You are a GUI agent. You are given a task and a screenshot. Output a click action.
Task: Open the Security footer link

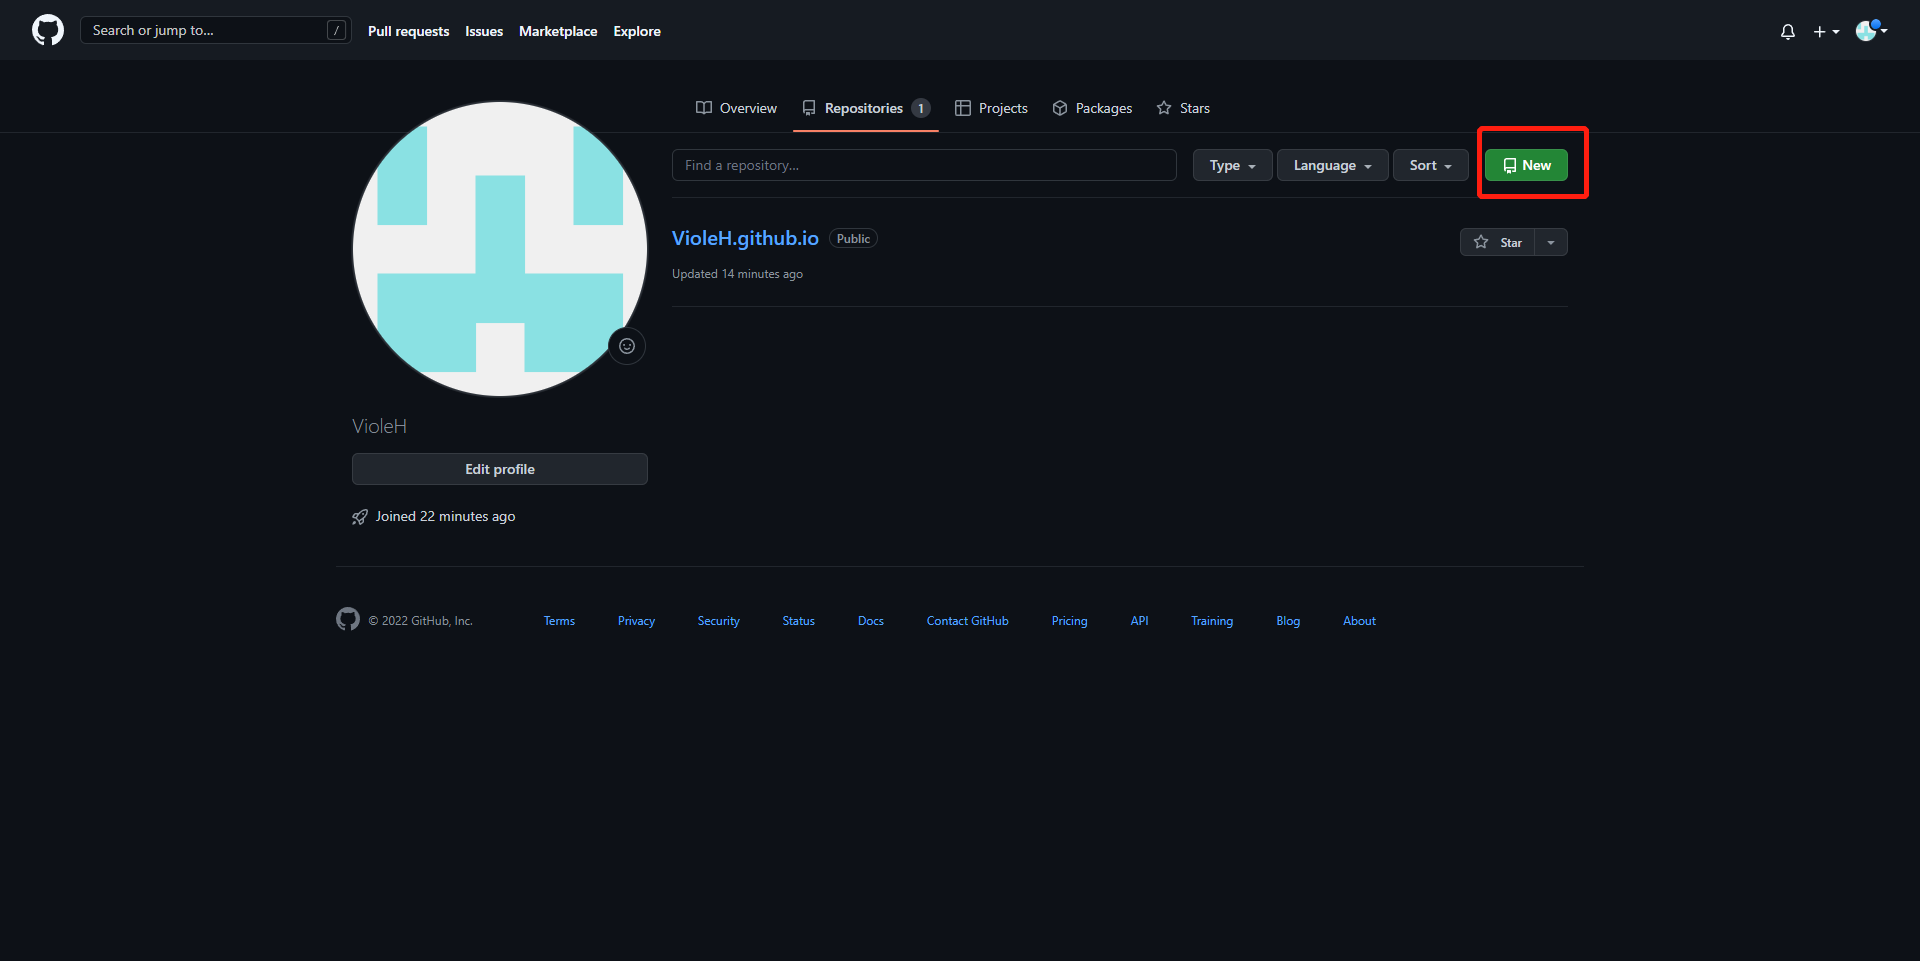tap(718, 621)
